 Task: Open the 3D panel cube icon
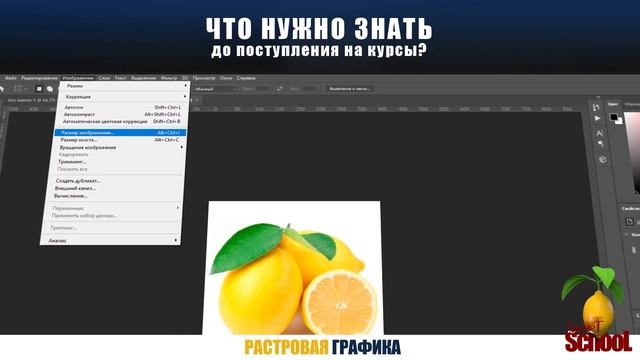602,160
